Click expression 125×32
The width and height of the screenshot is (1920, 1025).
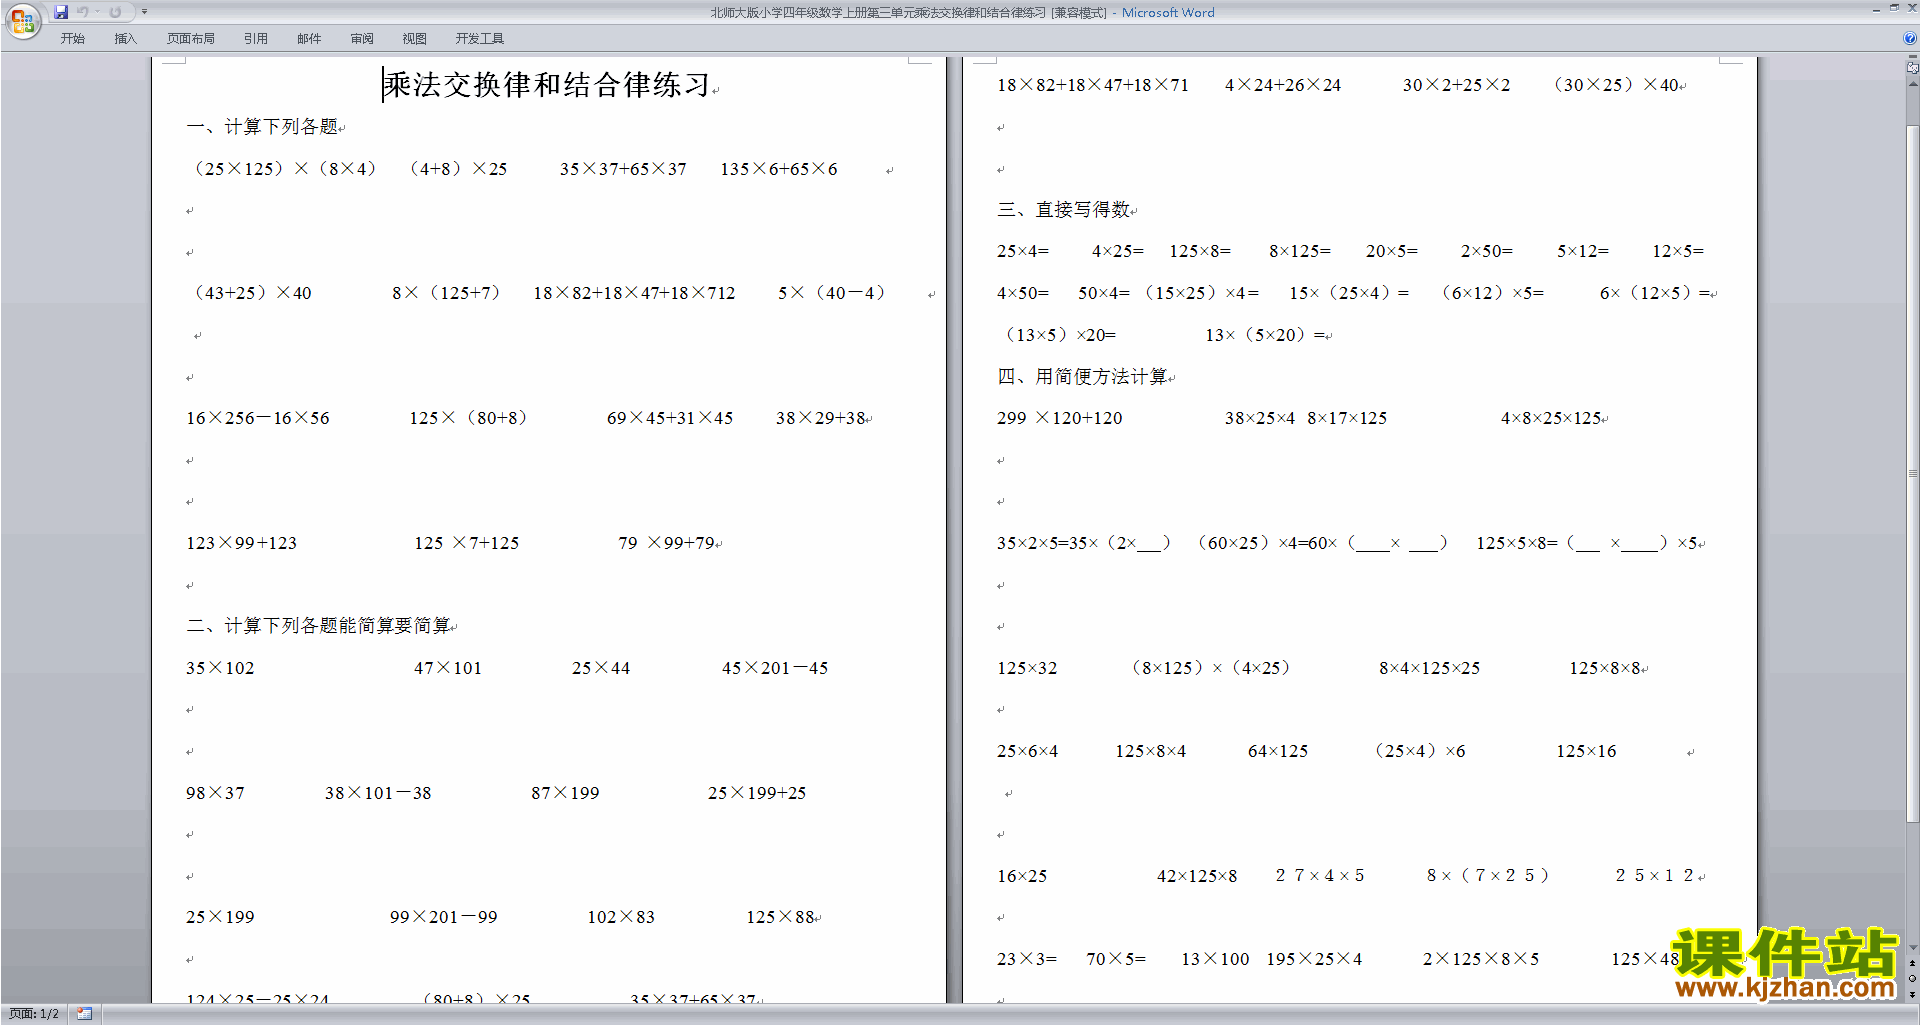(x=1027, y=668)
